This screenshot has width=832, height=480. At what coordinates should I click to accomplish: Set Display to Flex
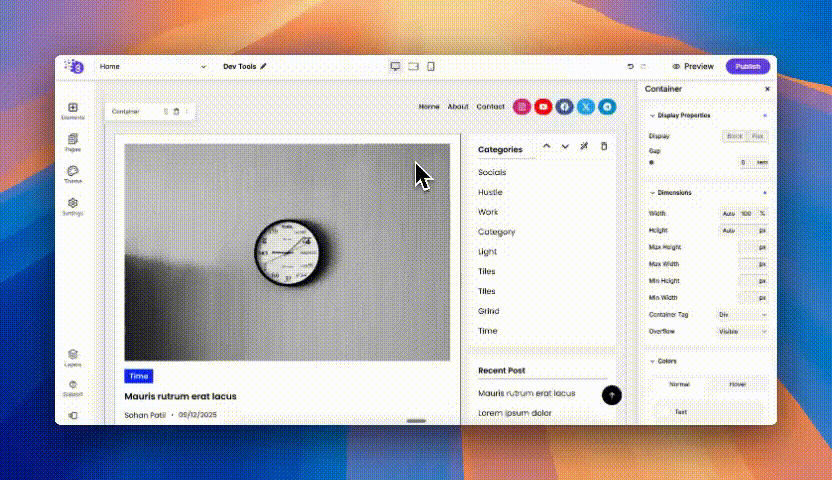click(757, 136)
